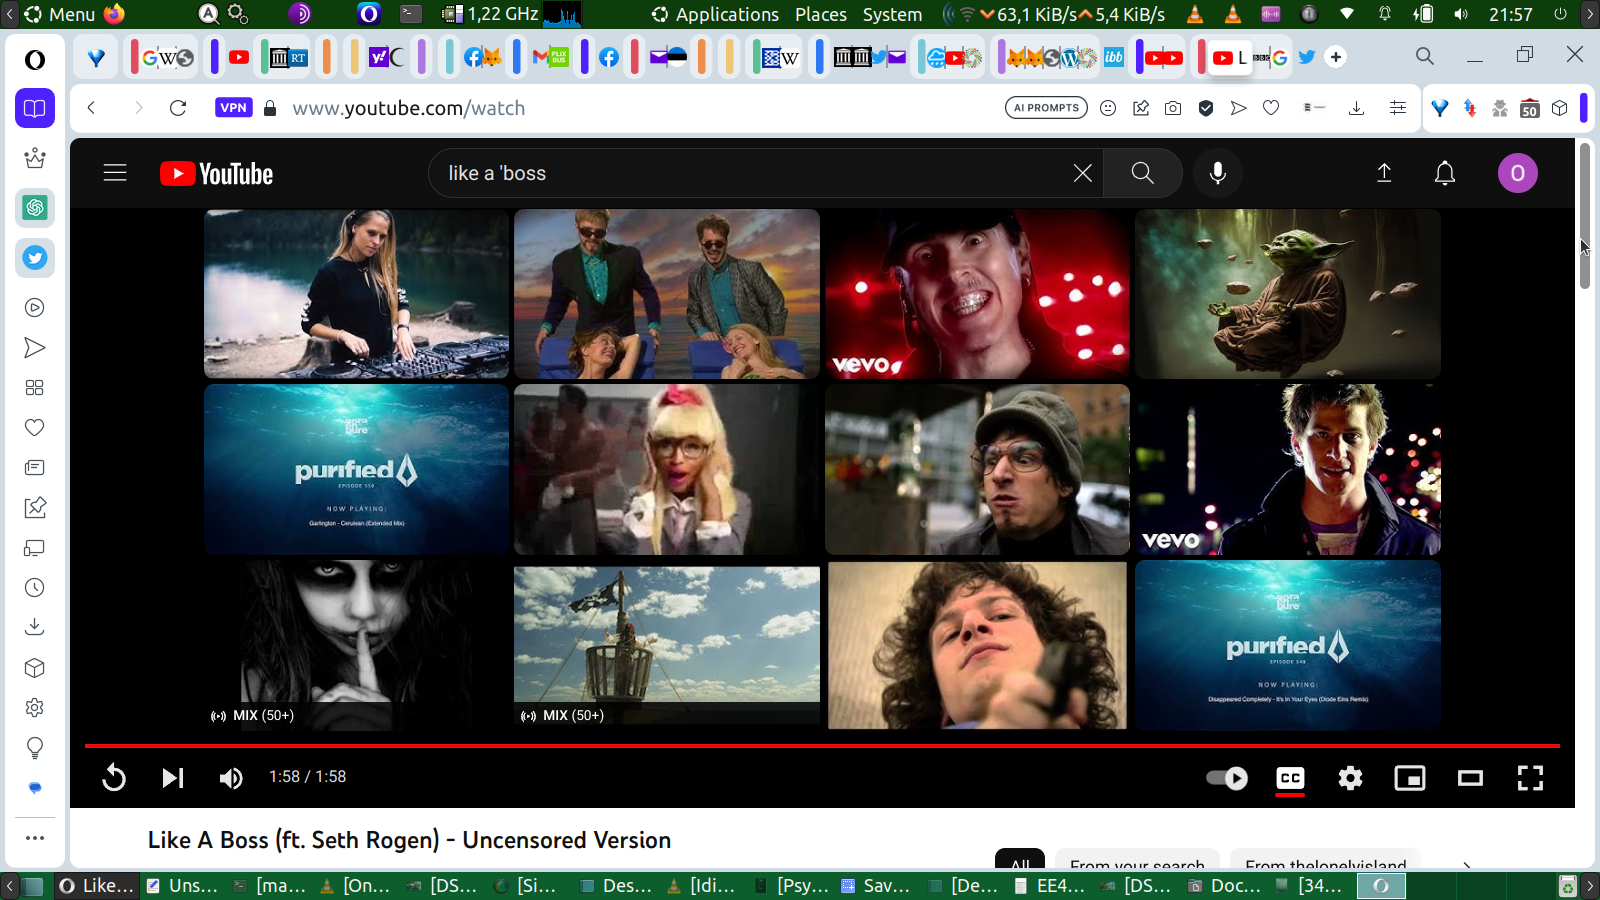Clear the YouTube search box text
1600x900 pixels.
[1082, 173]
